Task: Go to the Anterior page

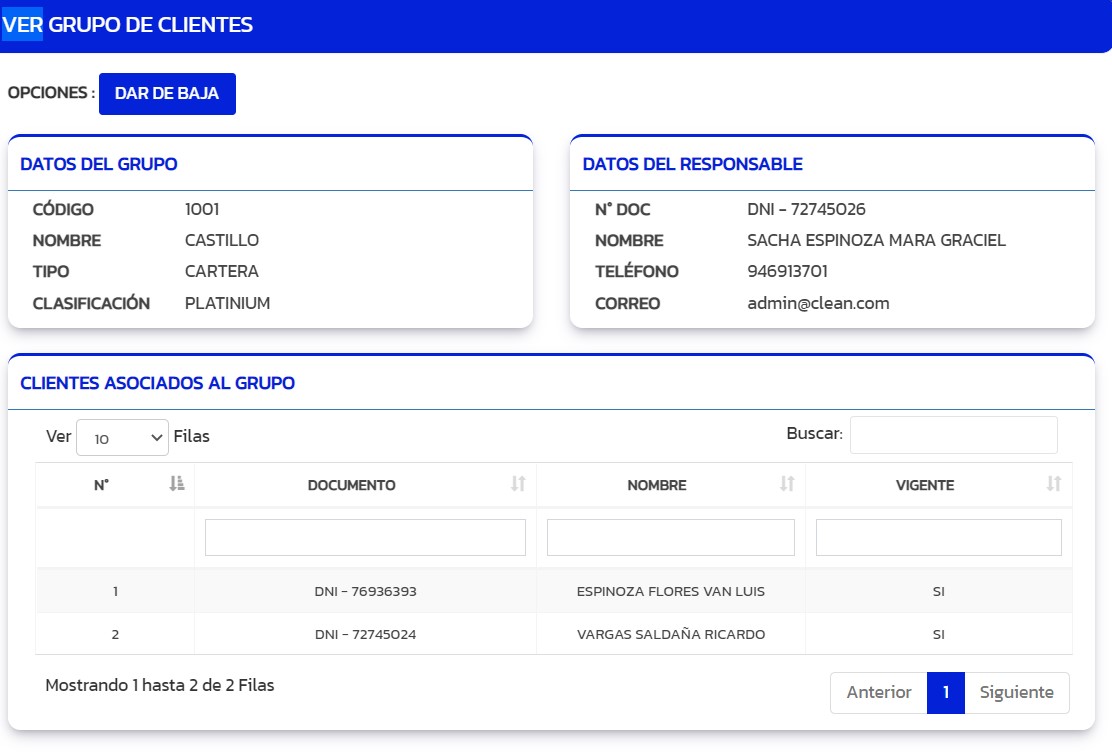Action: pyautogui.click(x=878, y=692)
